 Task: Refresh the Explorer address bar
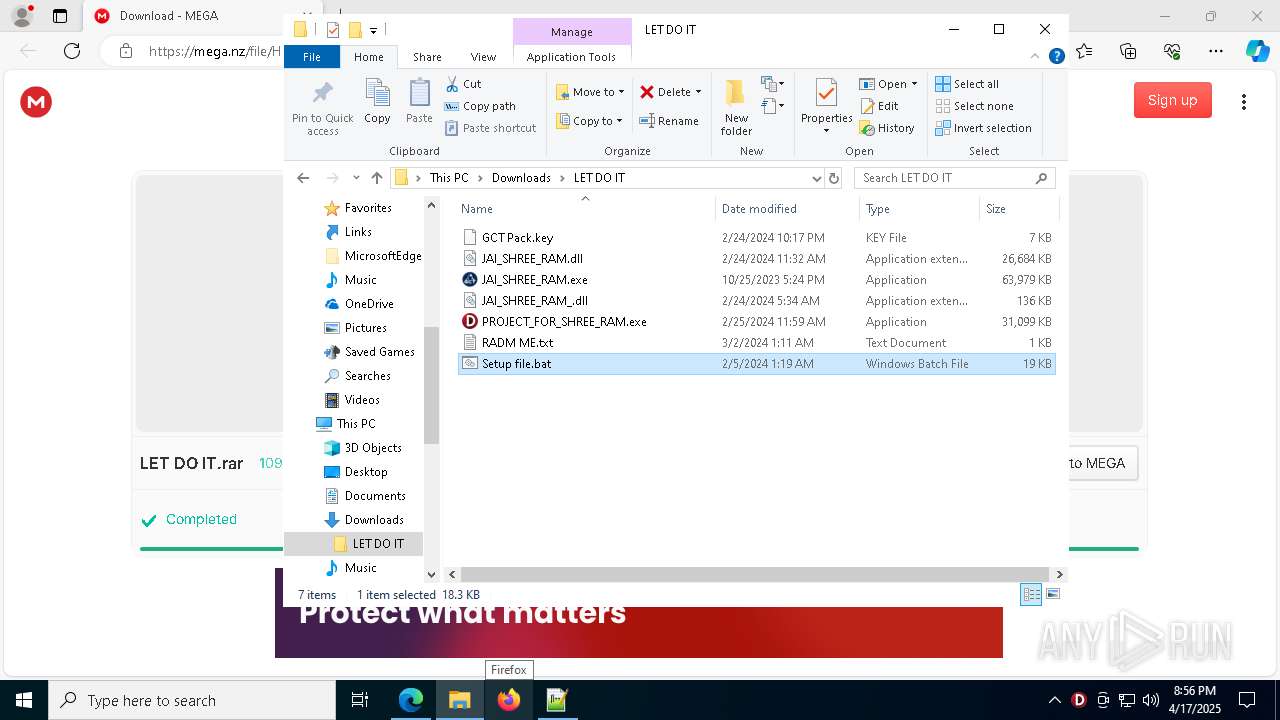[834, 178]
